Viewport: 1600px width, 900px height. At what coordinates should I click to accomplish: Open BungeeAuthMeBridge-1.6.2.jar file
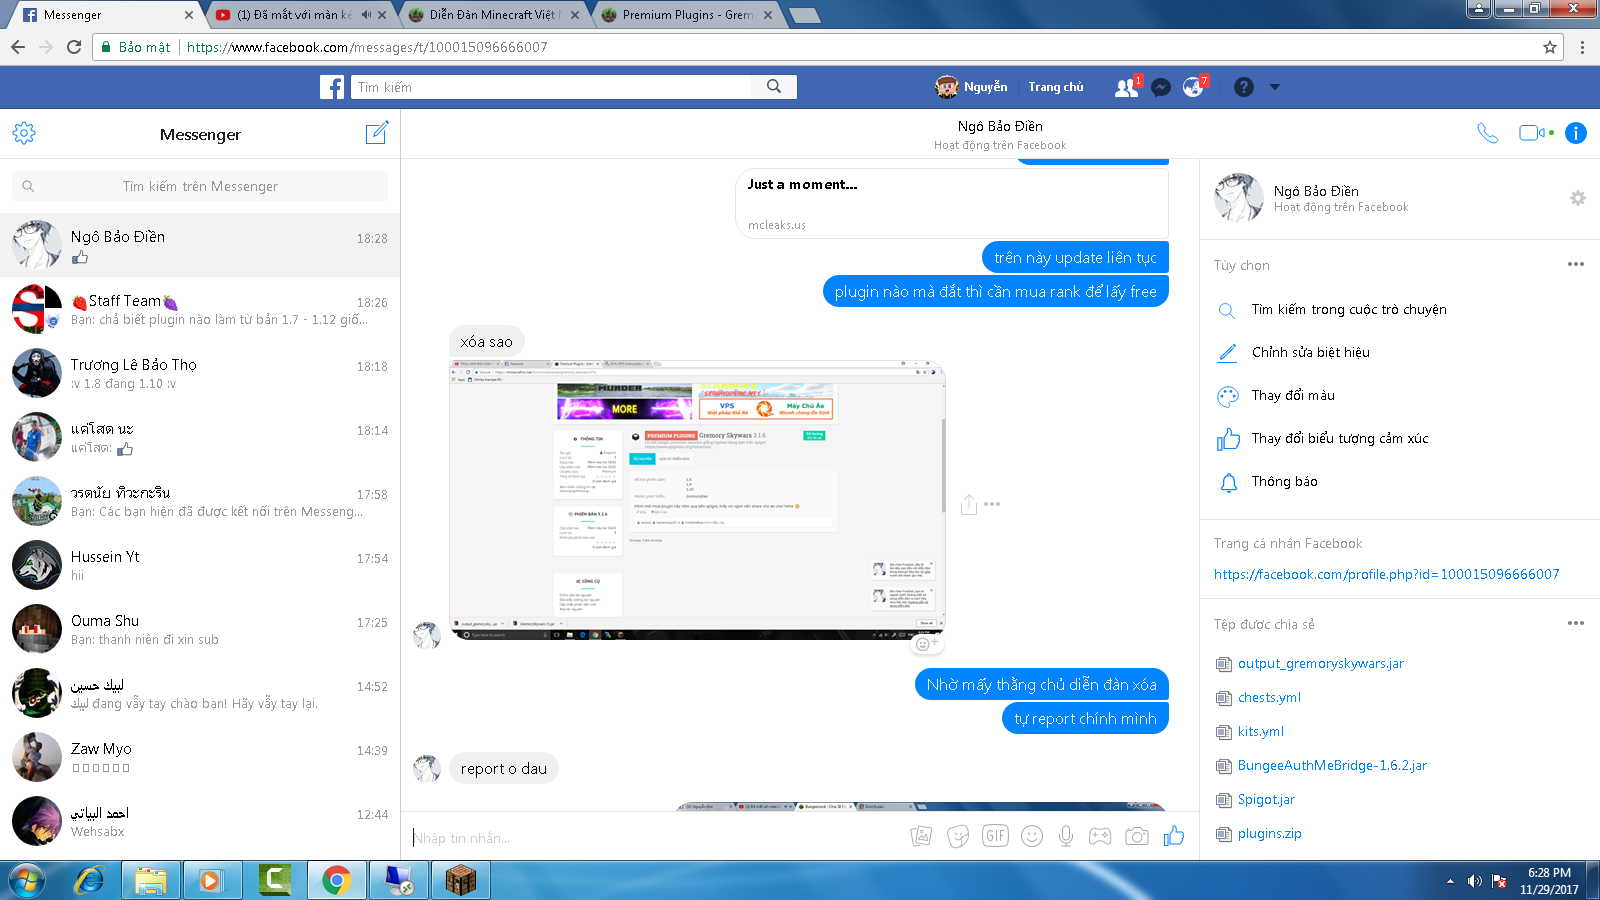1332,766
